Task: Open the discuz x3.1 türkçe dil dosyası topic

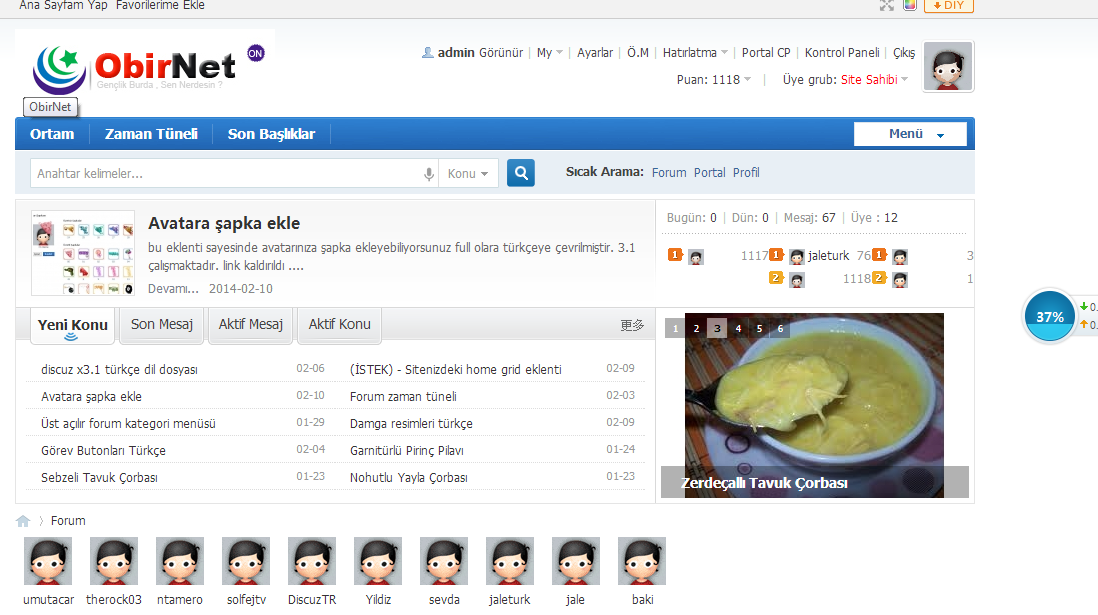Action: (x=119, y=369)
